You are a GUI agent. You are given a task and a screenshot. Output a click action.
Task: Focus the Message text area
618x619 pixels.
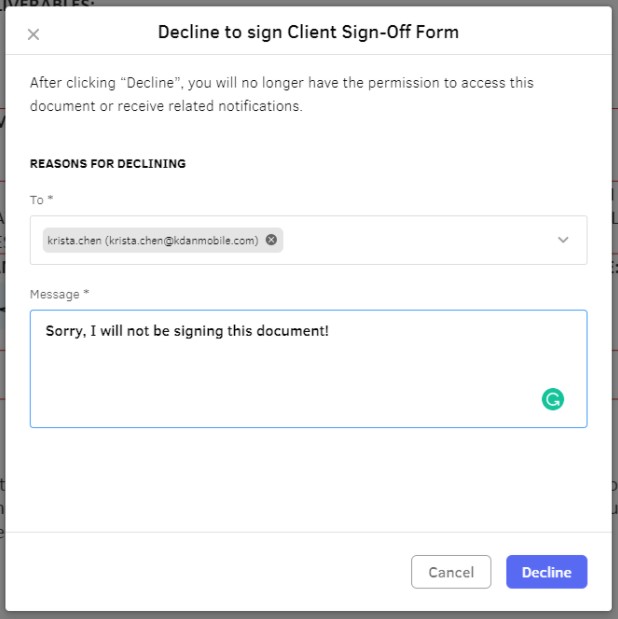click(x=308, y=369)
